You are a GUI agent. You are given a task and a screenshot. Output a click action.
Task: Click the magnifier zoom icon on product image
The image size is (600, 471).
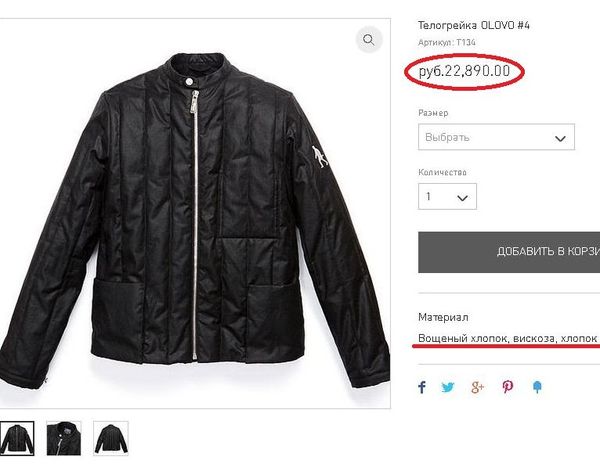click(369, 40)
